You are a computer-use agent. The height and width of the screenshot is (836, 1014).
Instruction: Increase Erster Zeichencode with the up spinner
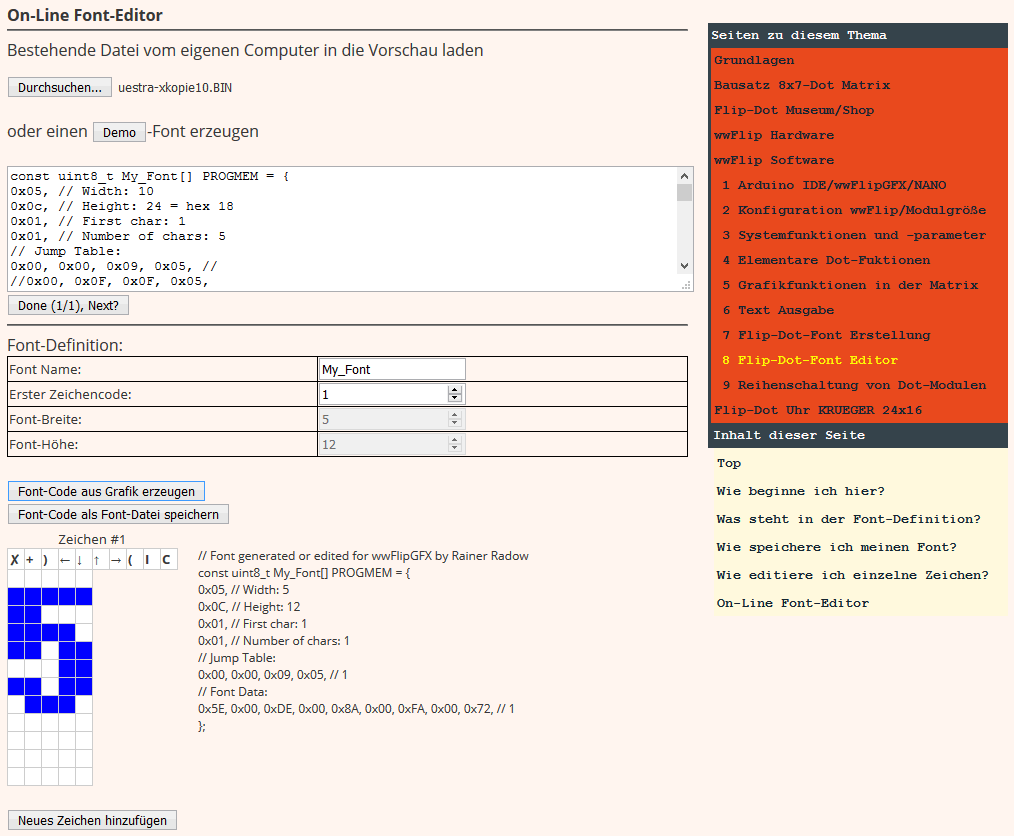(x=455, y=390)
